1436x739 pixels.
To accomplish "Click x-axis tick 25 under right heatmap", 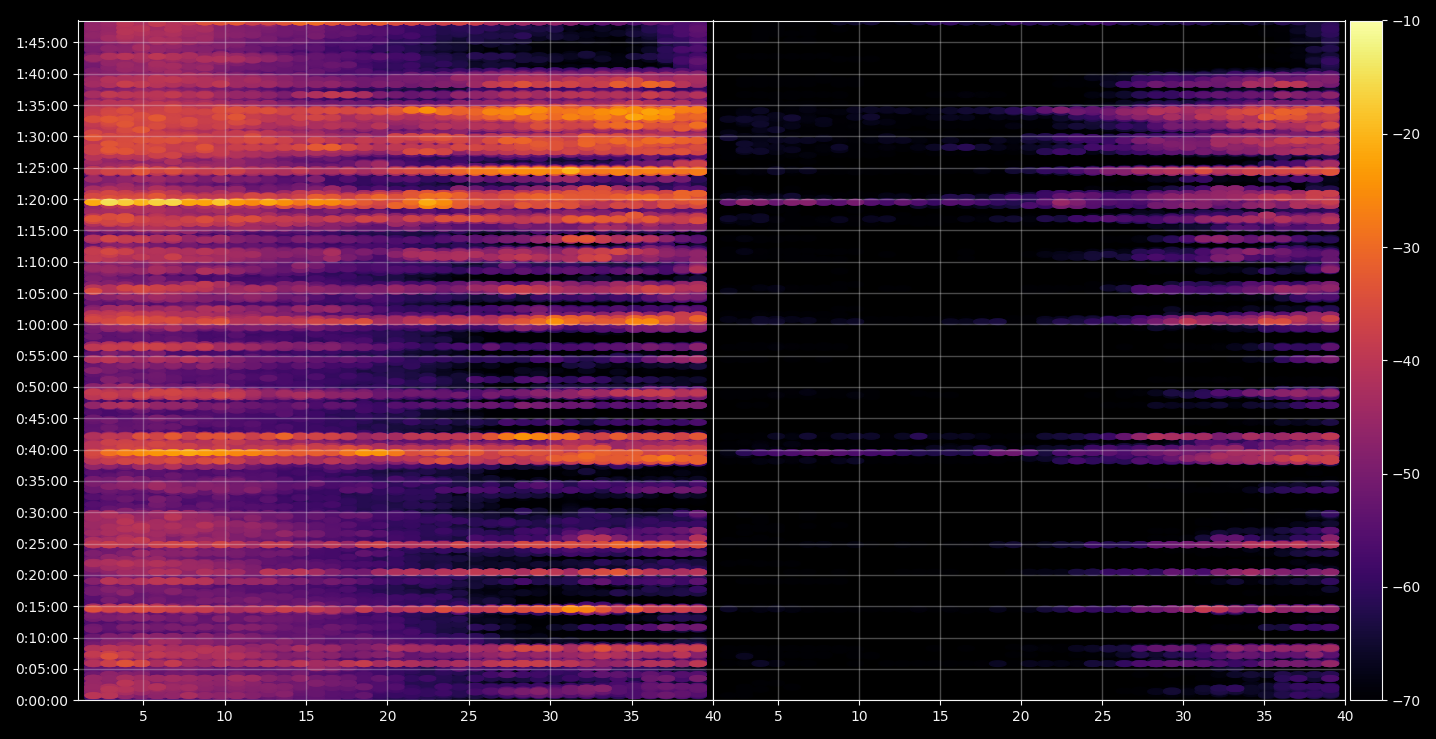I will pyautogui.click(x=1102, y=716).
